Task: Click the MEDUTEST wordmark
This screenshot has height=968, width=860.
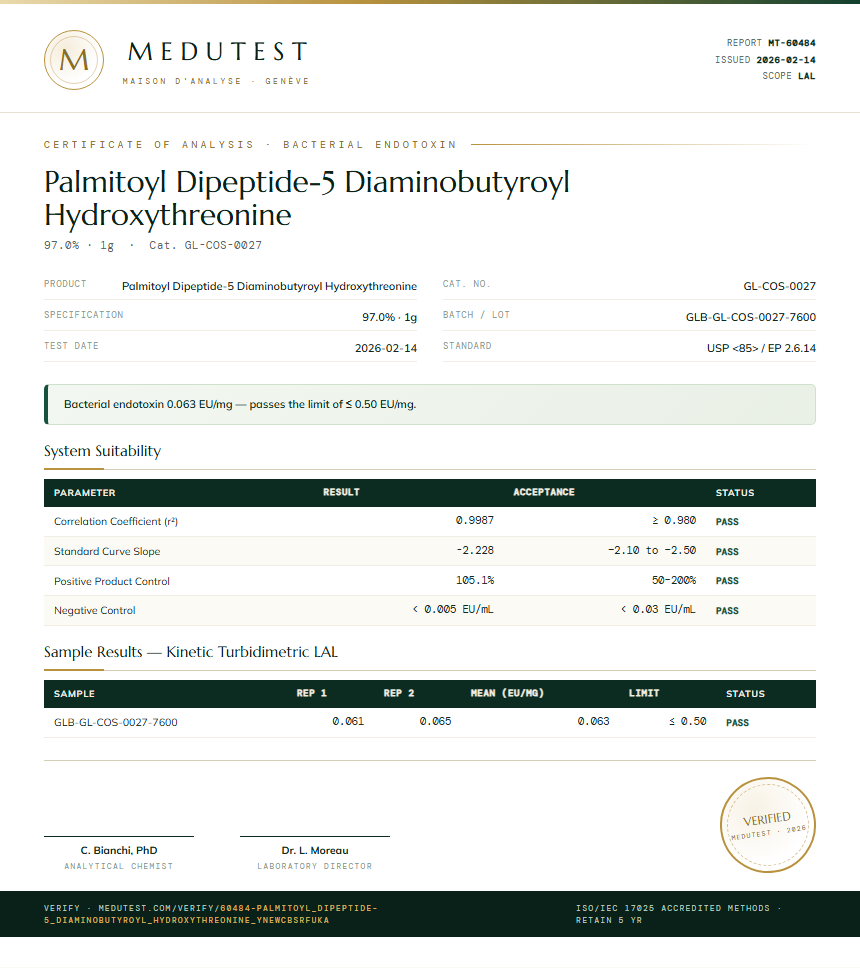Action: click(218, 52)
